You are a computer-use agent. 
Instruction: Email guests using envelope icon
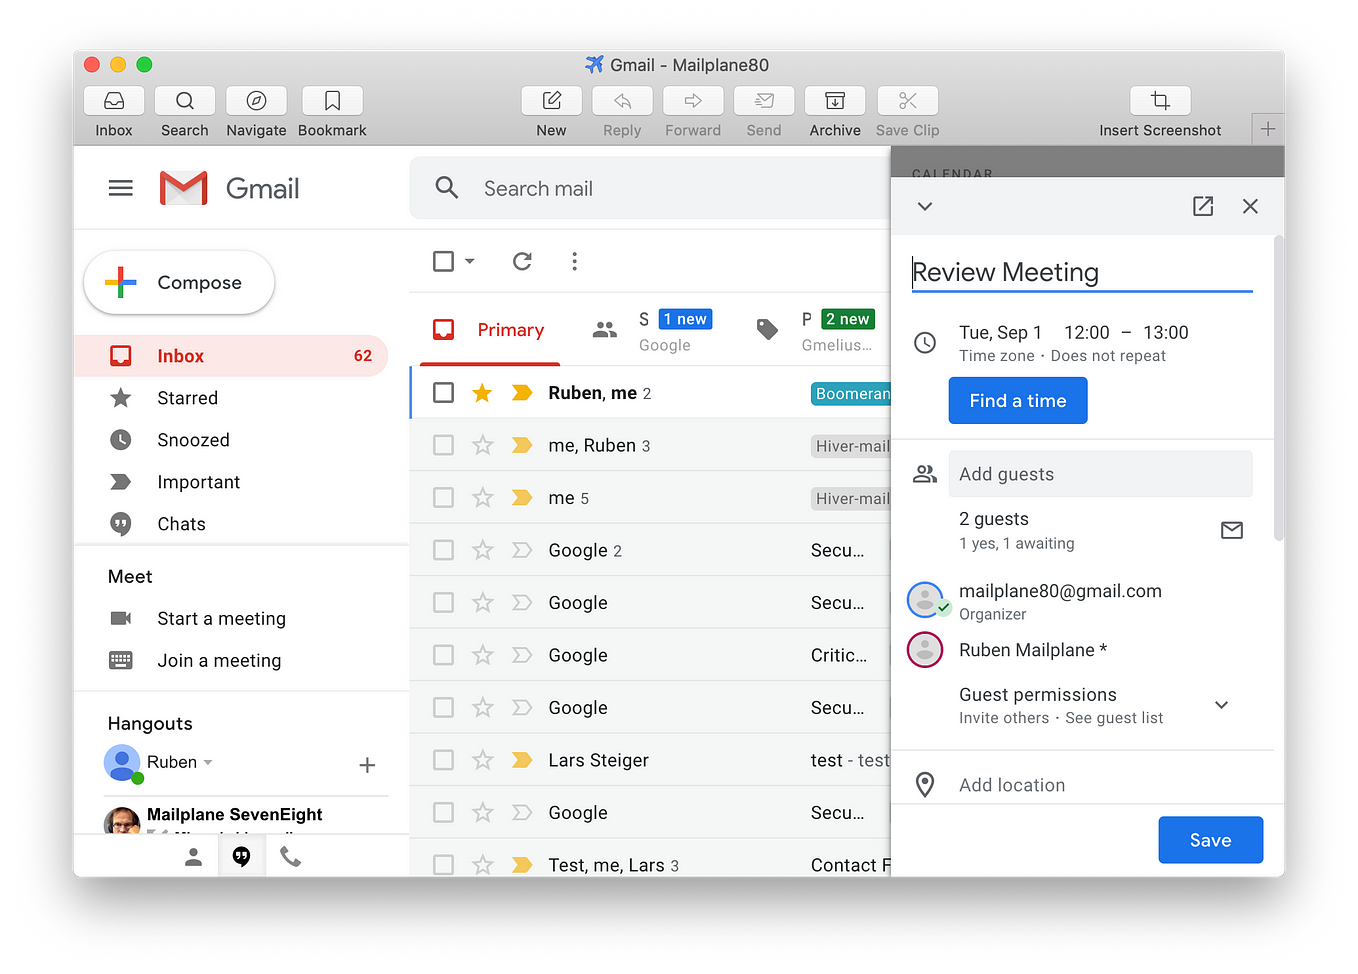pyautogui.click(x=1232, y=530)
